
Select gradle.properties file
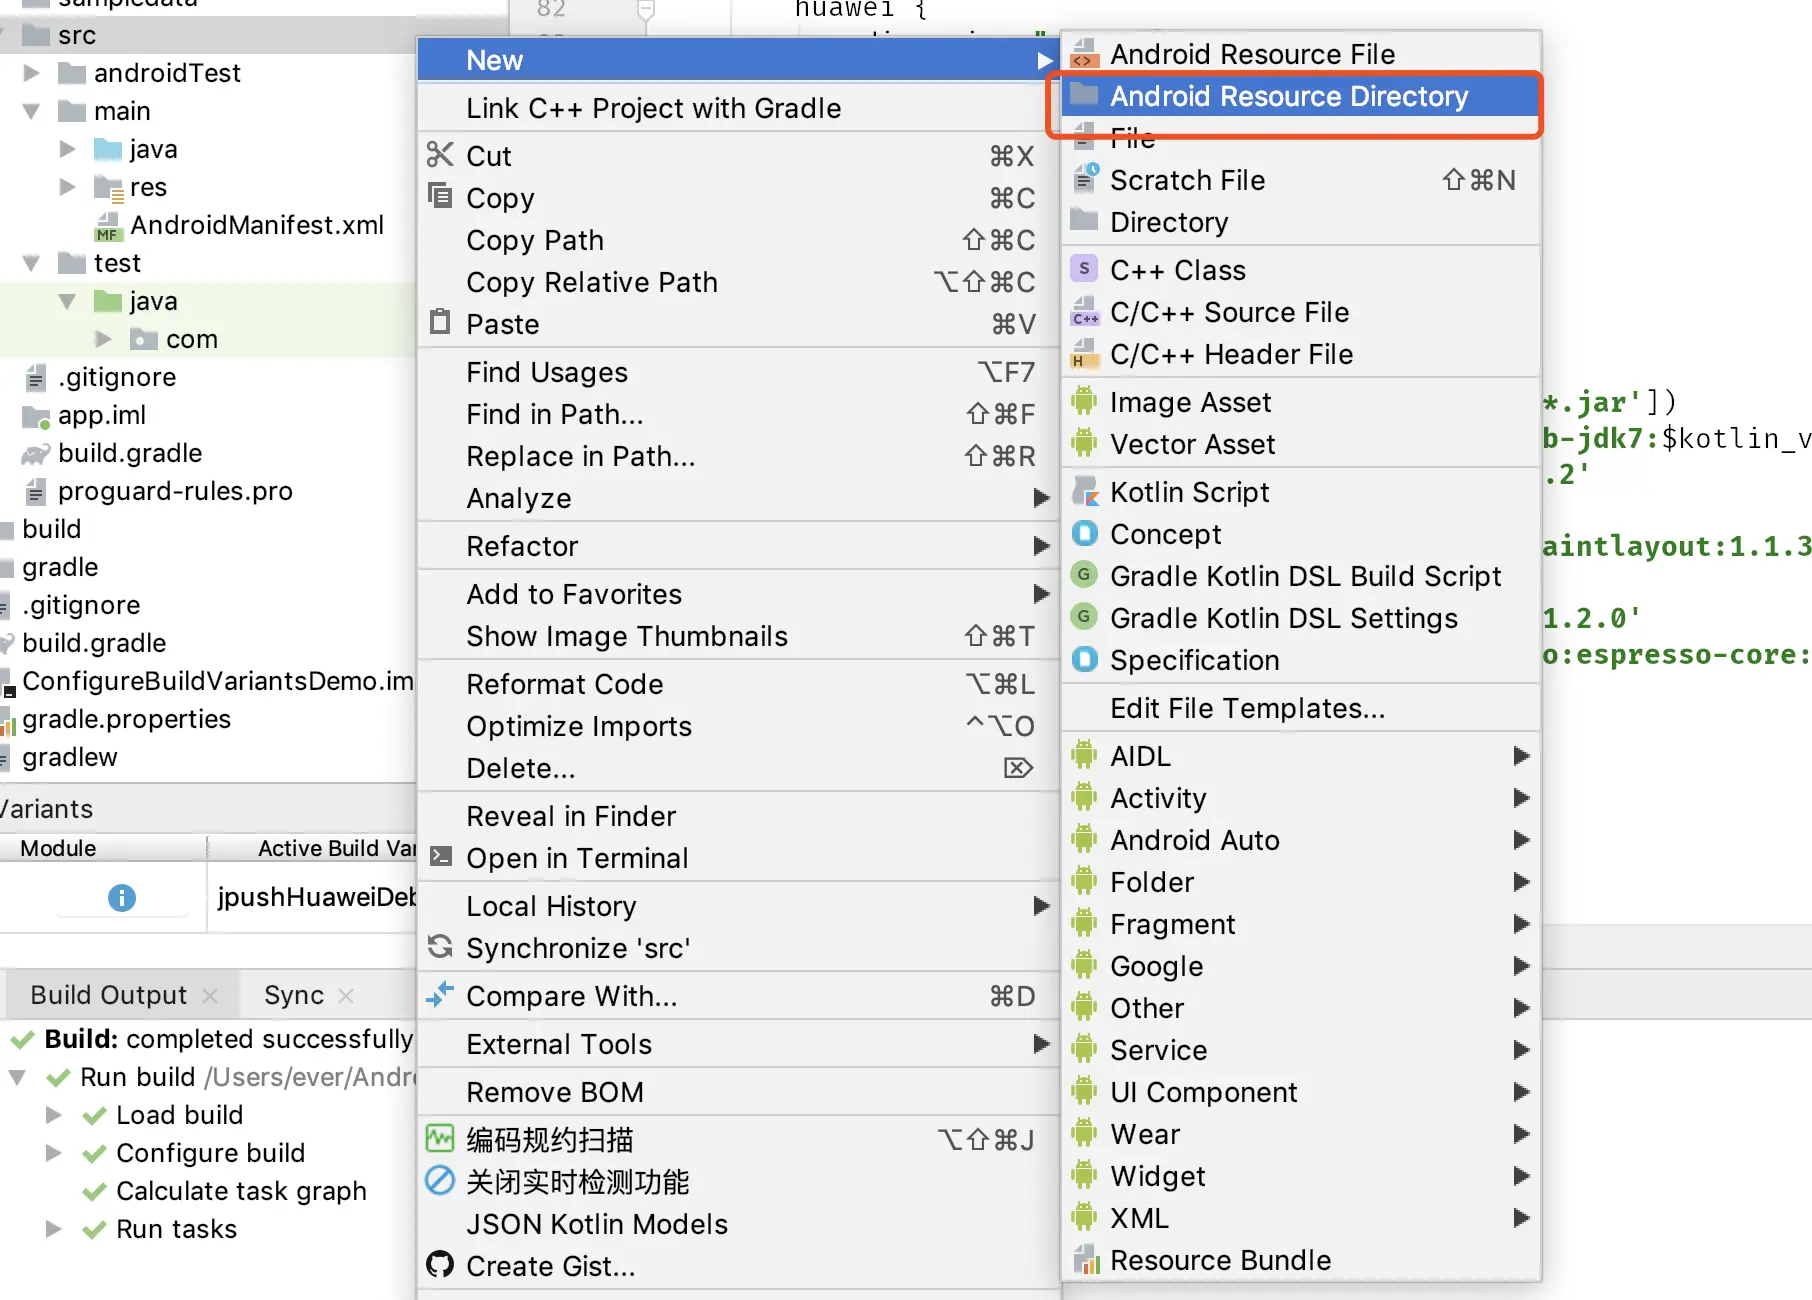click(126, 719)
